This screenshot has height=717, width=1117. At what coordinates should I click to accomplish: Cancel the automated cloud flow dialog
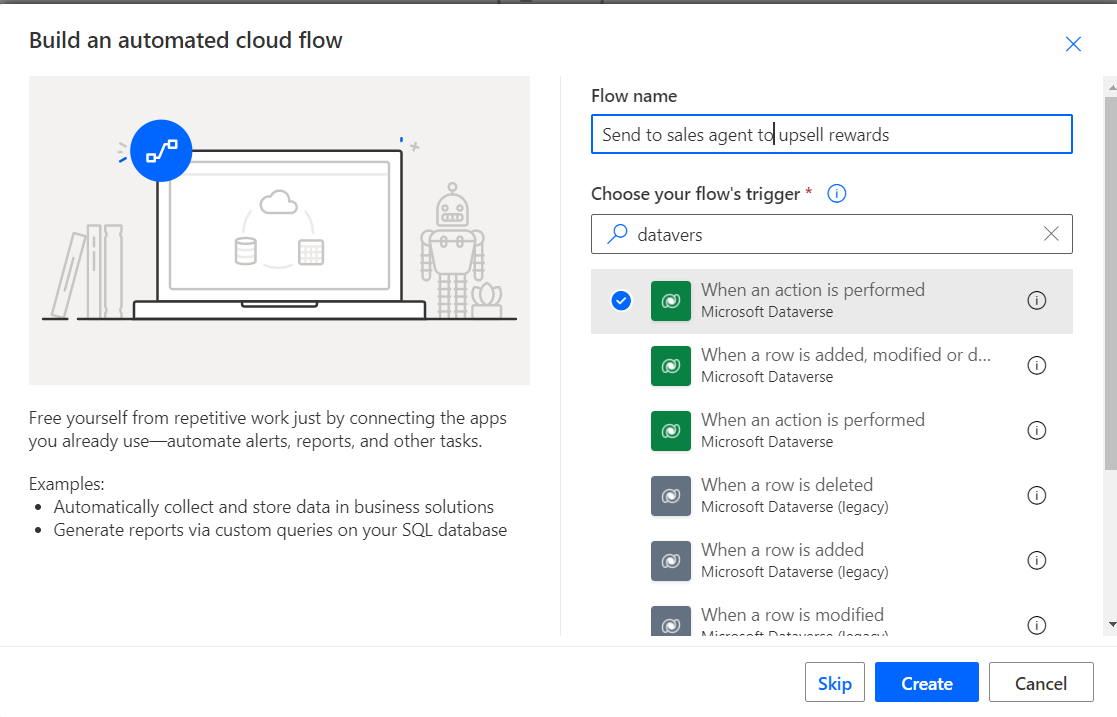click(x=1041, y=683)
